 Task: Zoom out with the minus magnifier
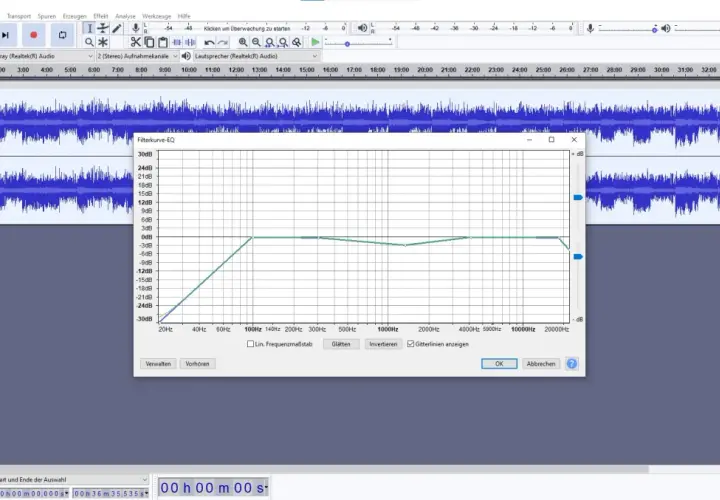pyautogui.click(x=256, y=42)
